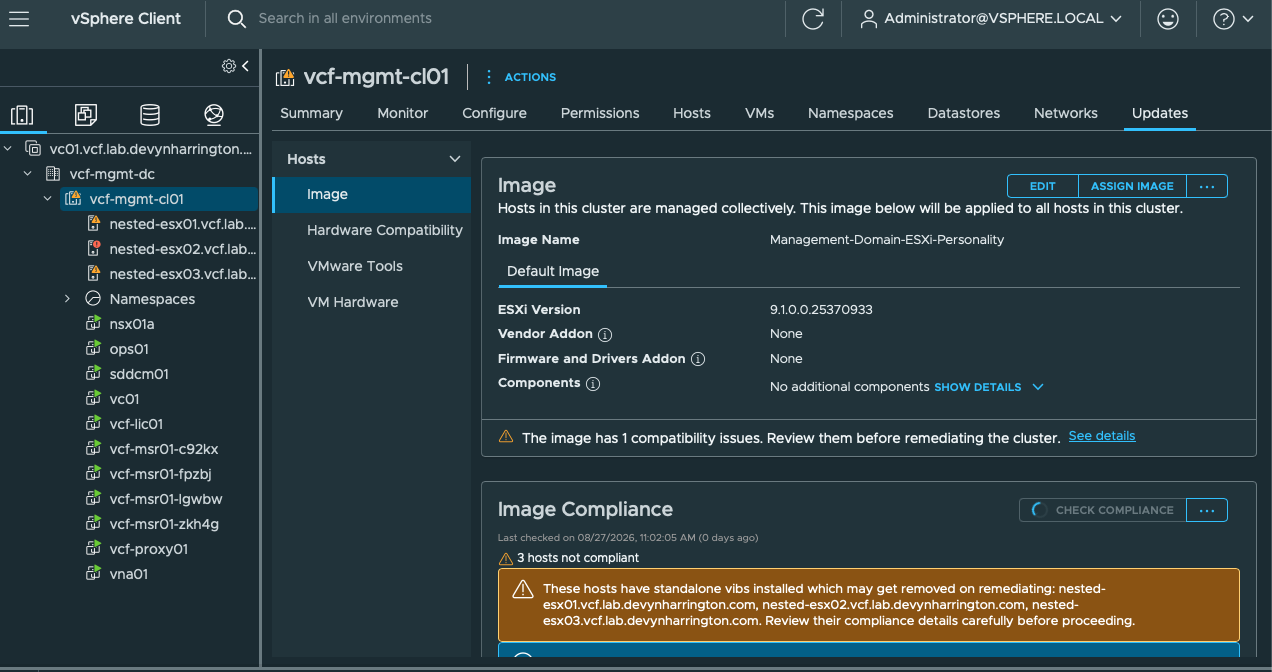Image resolution: width=1272 pixels, height=672 pixels.
Task: Expand SHOW DETAILS for components
Action: [x=989, y=387]
